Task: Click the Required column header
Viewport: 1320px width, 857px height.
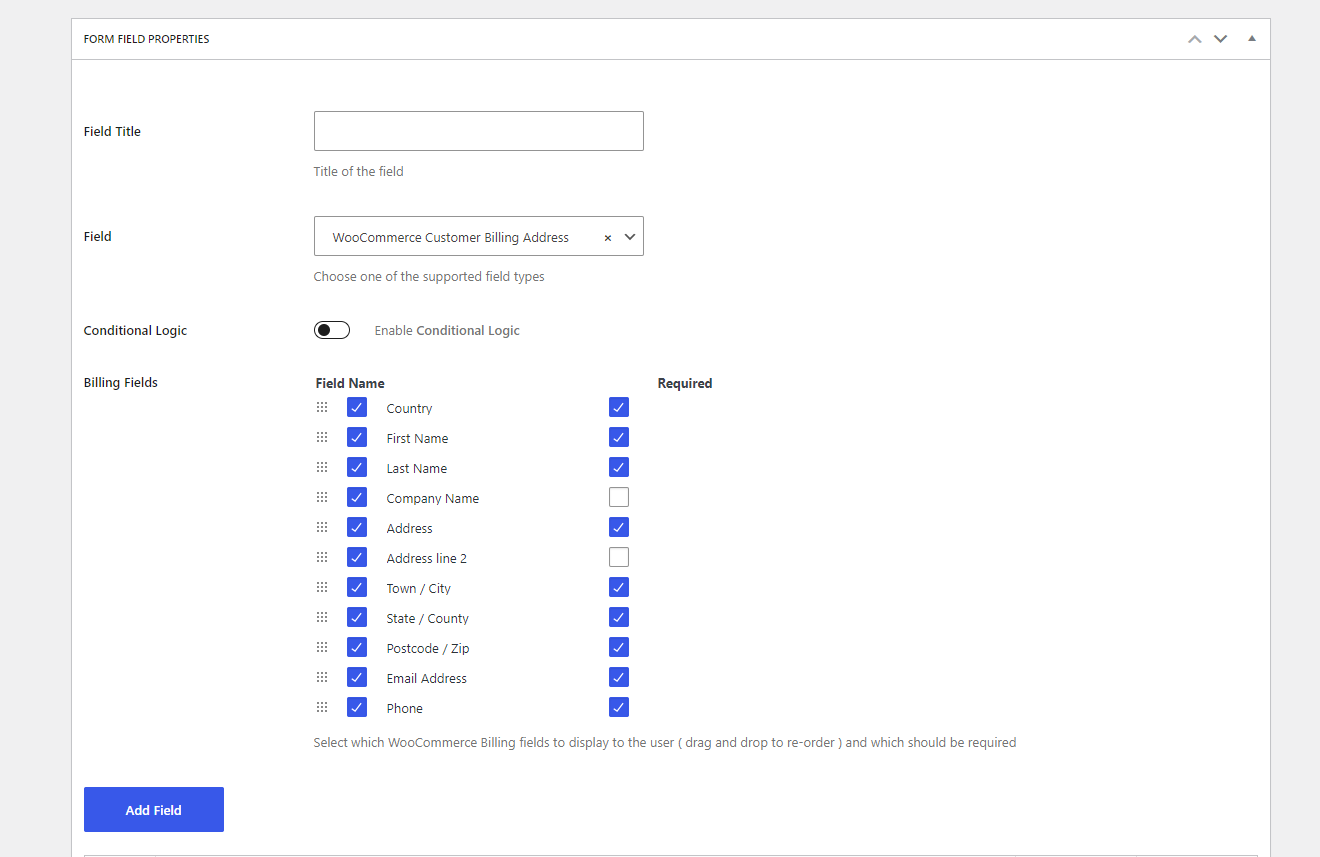Action: point(685,383)
